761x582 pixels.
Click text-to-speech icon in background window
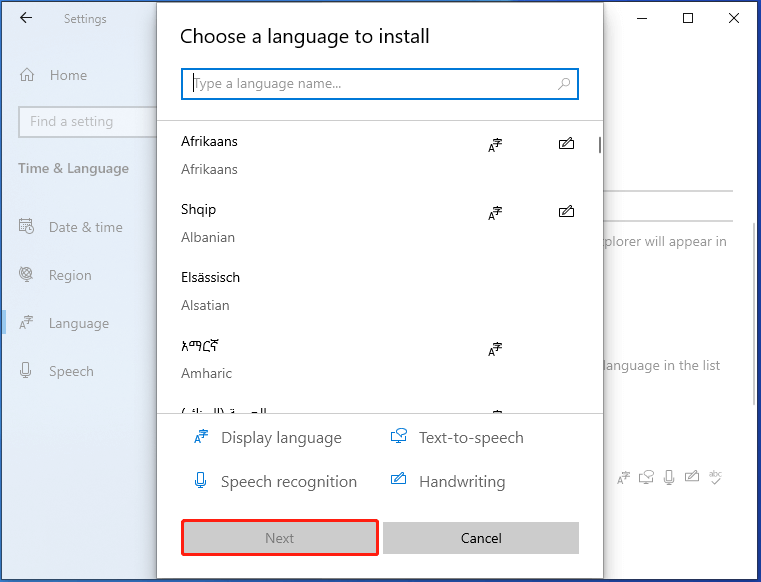pos(646,477)
